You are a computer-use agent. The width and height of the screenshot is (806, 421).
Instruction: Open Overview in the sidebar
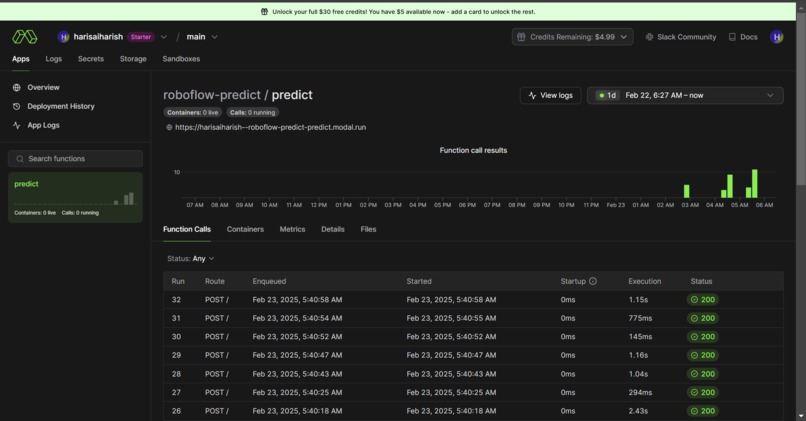(x=44, y=87)
